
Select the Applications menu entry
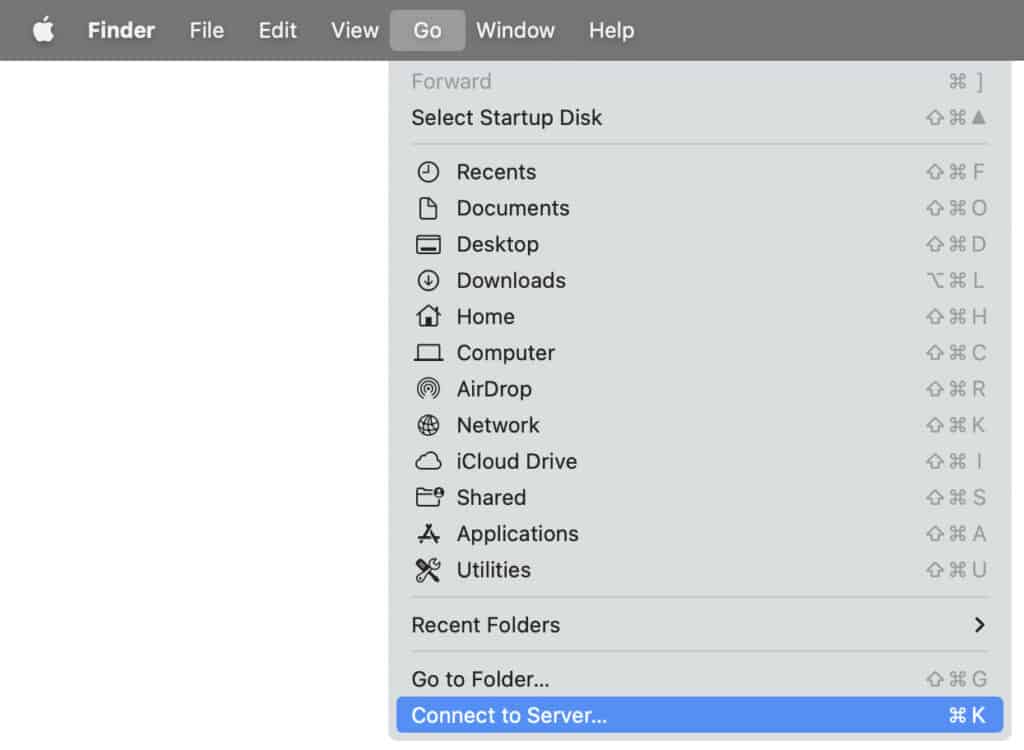(699, 534)
